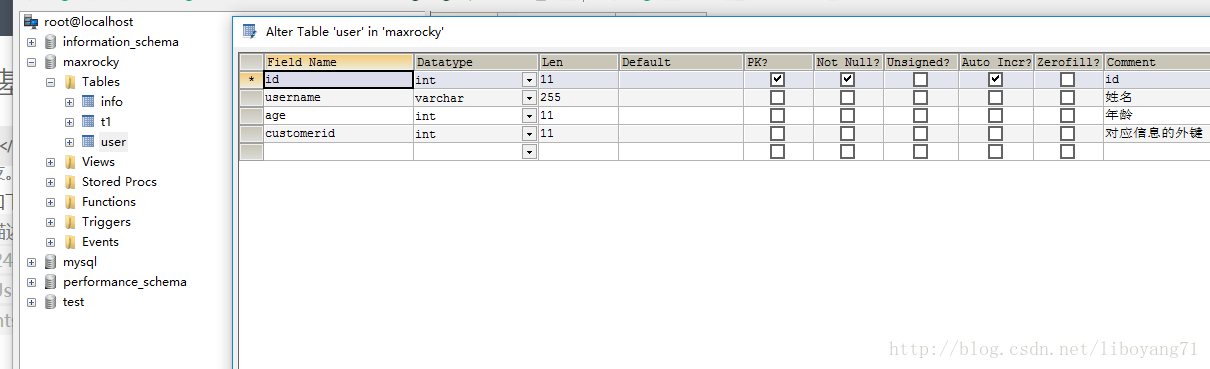
Task: Toggle PK checkbox for id field
Action: (778, 79)
